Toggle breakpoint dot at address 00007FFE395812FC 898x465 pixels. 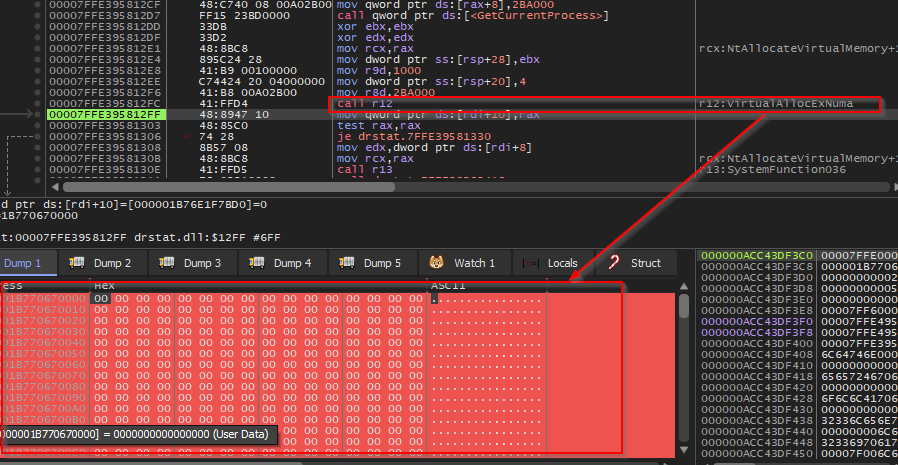pyautogui.click(x=39, y=104)
